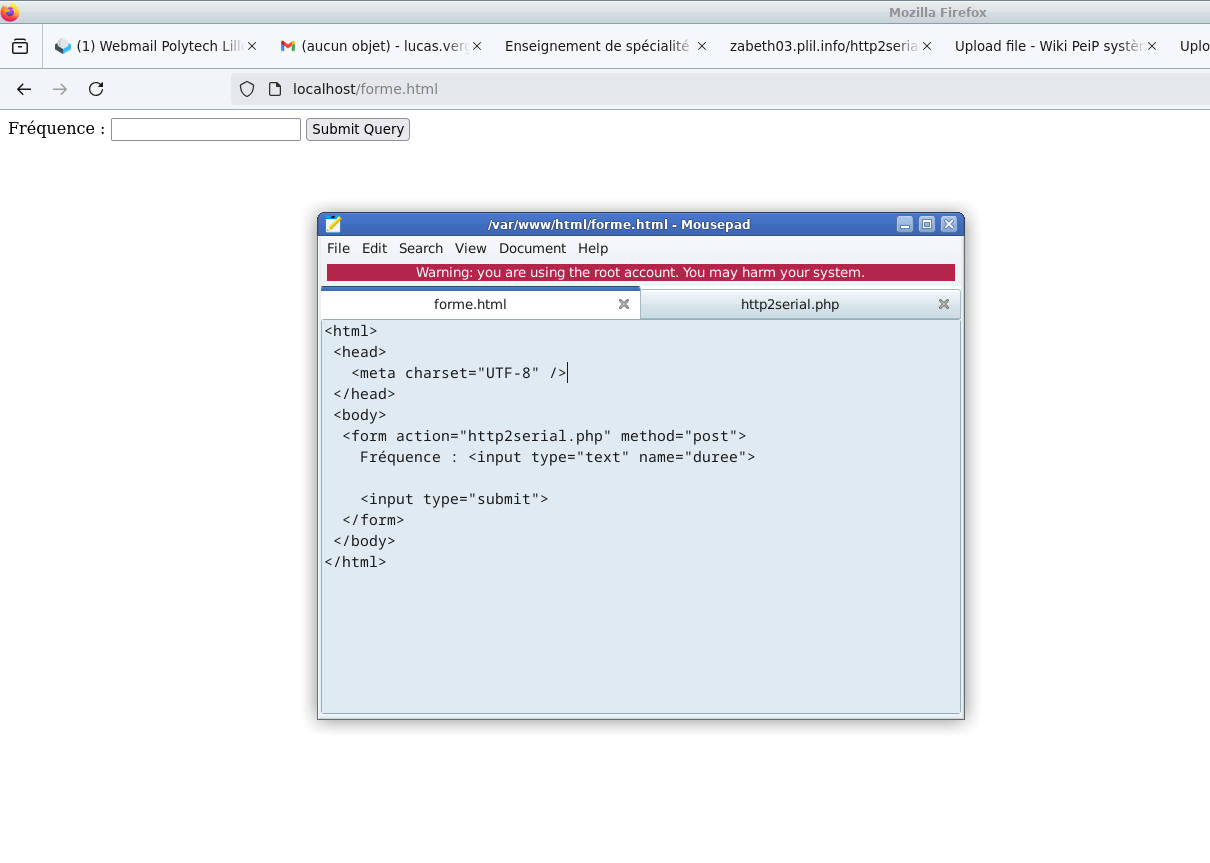1210x863 pixels.
Task: Click the Mousepad notepad icon in title bar
Action: click(x=333, y=224)
